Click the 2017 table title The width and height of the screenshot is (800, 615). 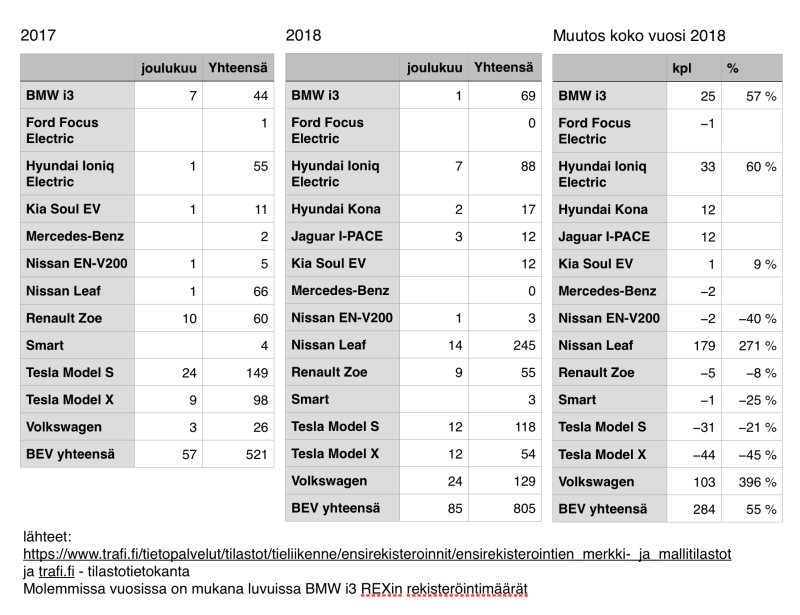click(37, 35)
